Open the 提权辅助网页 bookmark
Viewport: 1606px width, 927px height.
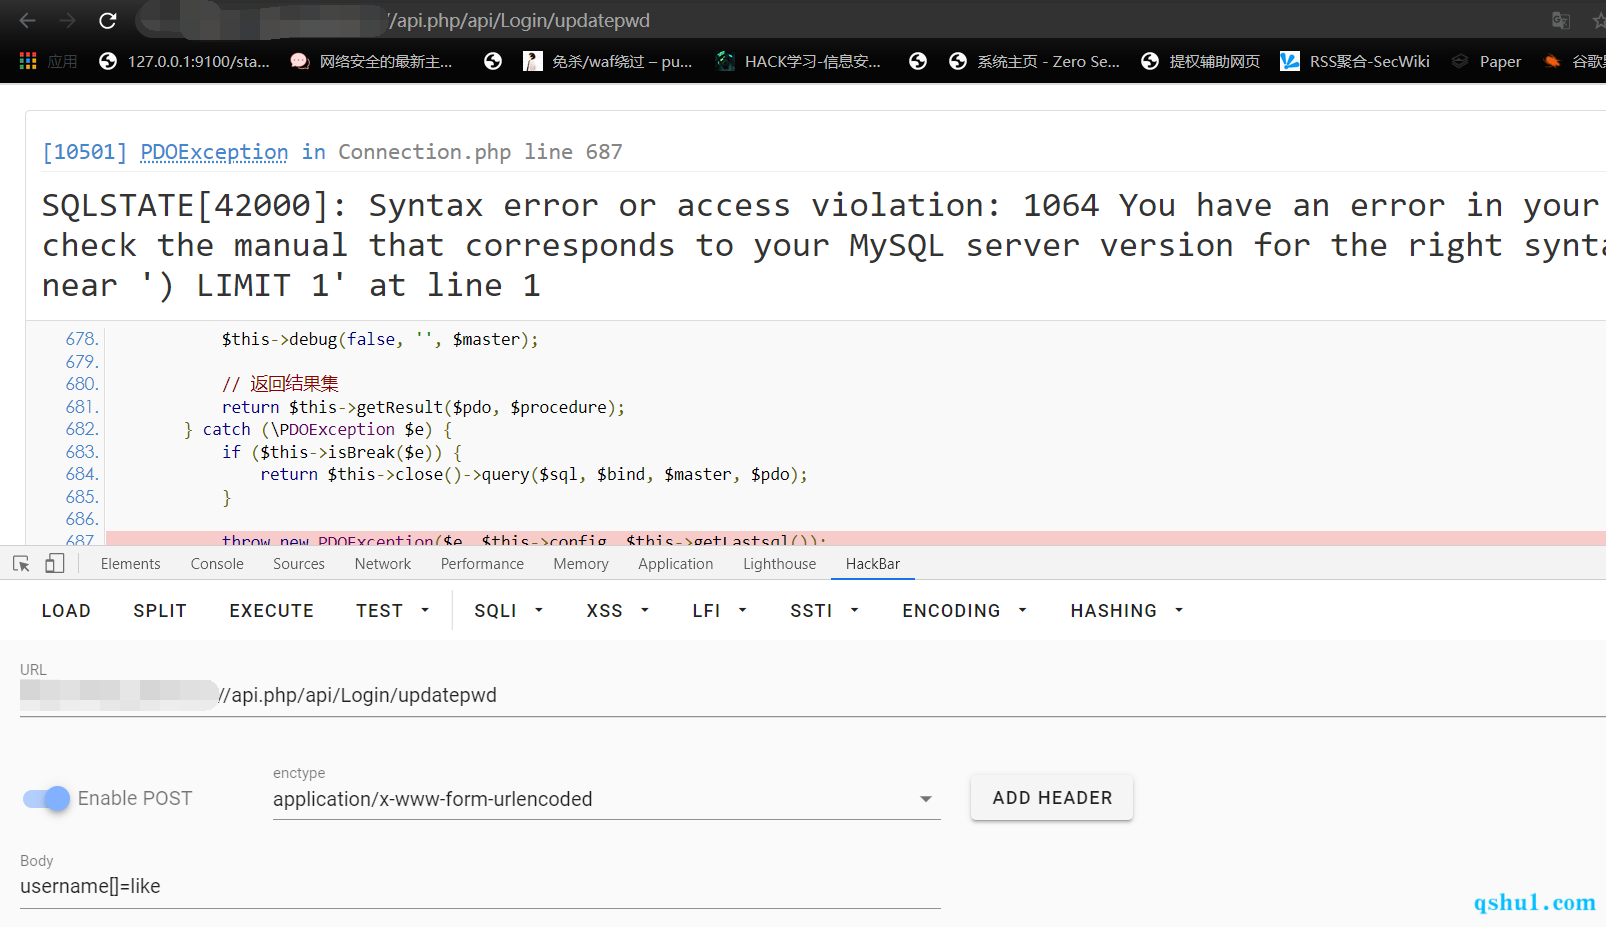pos(1200,61)
